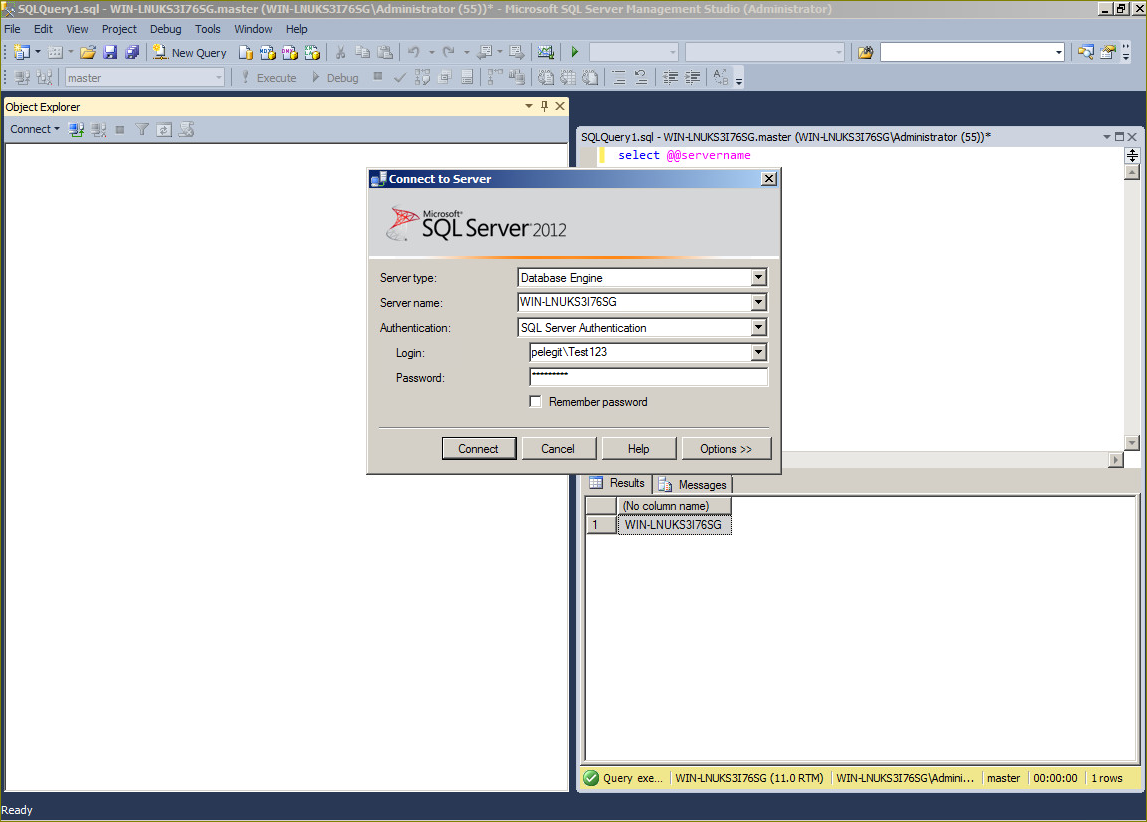Open the Server type dropdown
The height and width of the screenshot is (822, 1147).
(759, 277)
